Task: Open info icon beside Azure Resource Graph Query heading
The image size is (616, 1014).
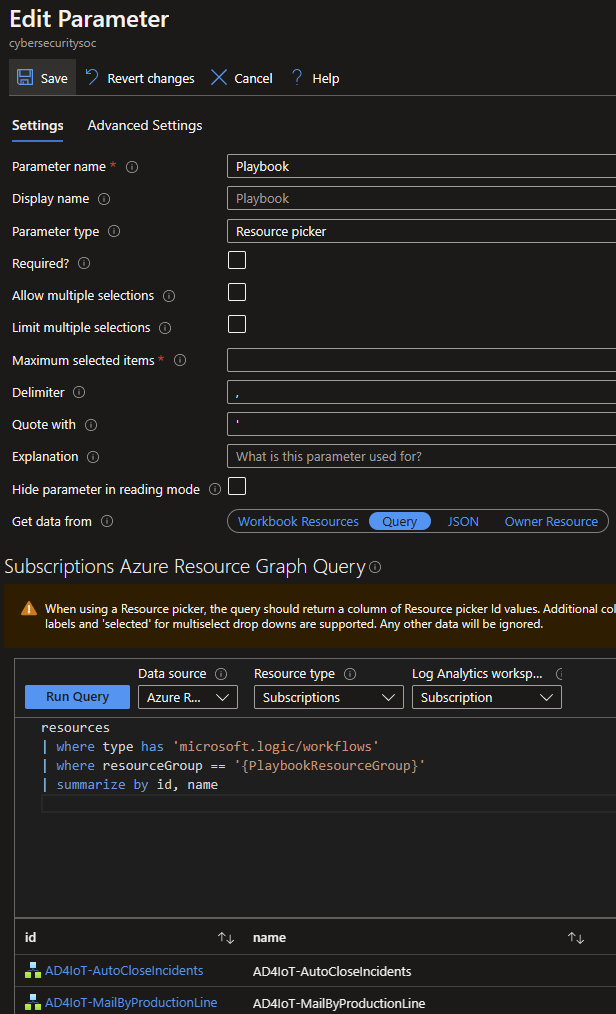Action: 375,567
